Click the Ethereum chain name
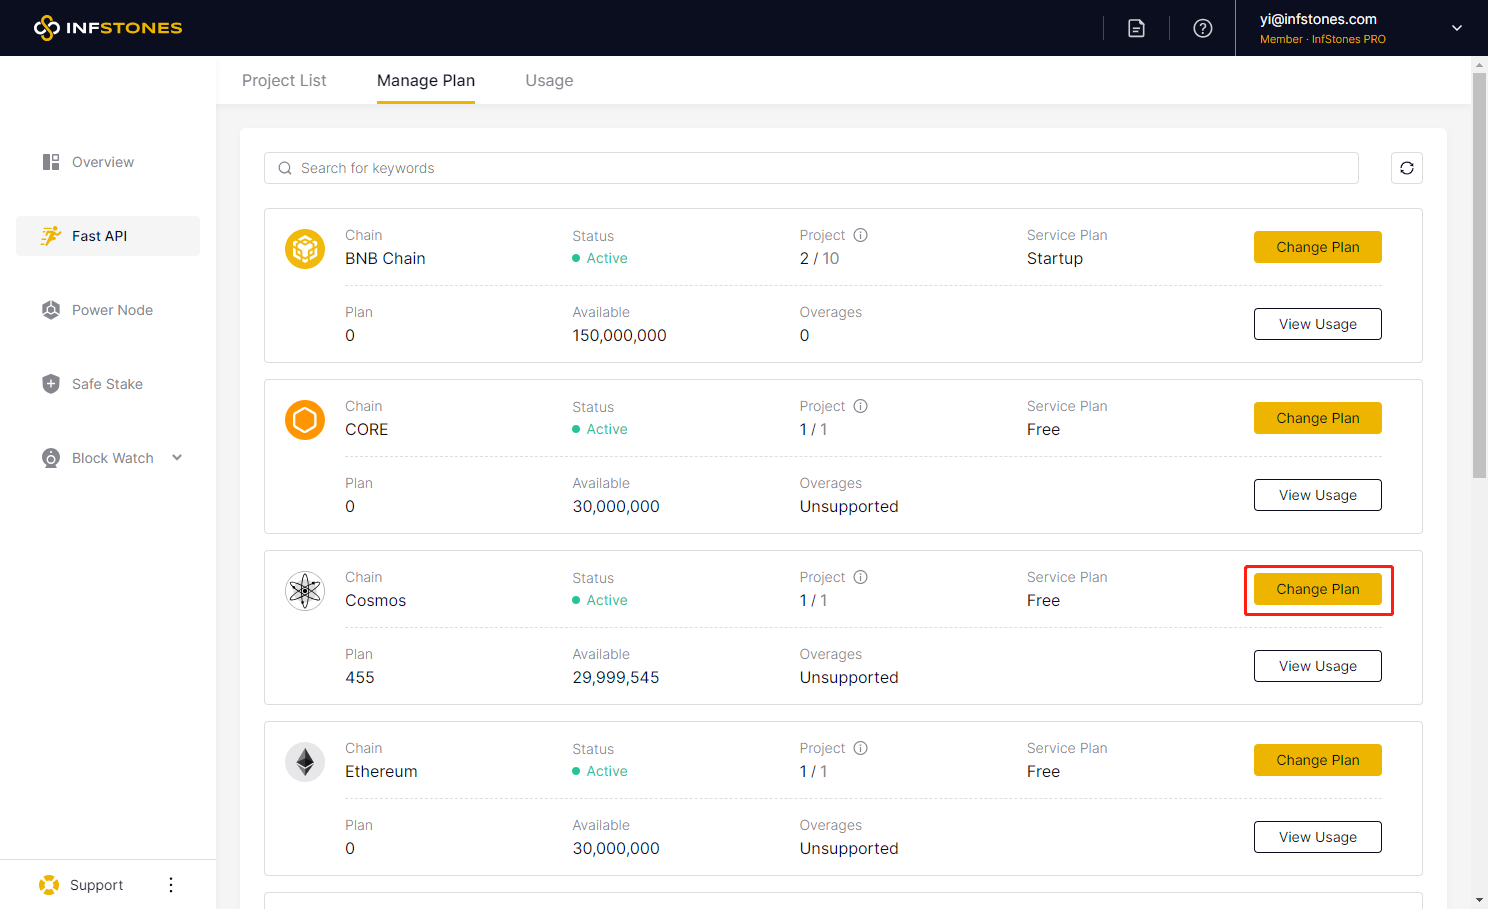 click(x=381, y=771)
